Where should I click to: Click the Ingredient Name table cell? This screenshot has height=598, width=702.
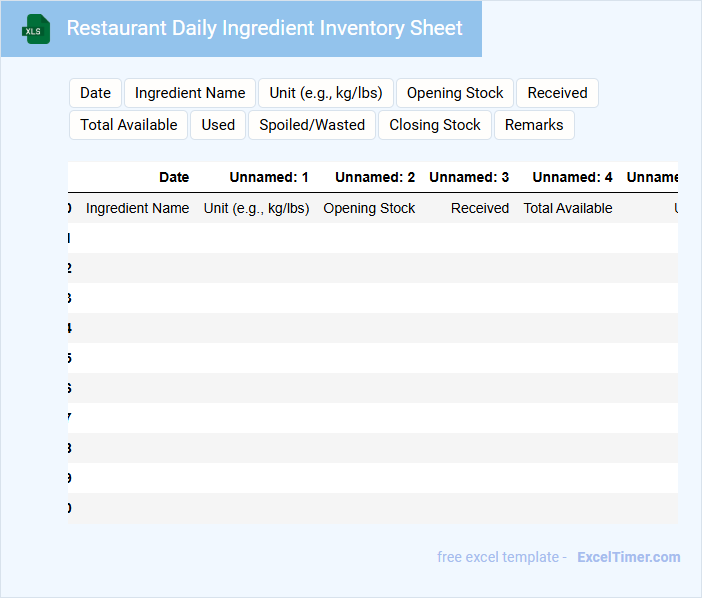tap(137, 208)
